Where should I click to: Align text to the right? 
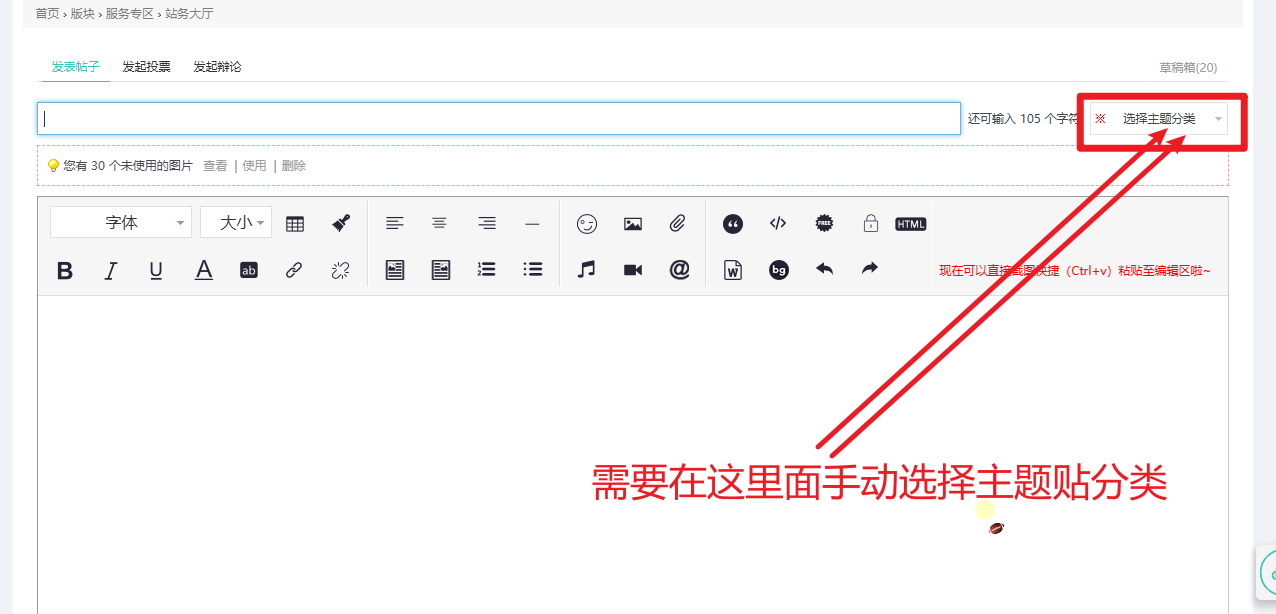point(487,223)
